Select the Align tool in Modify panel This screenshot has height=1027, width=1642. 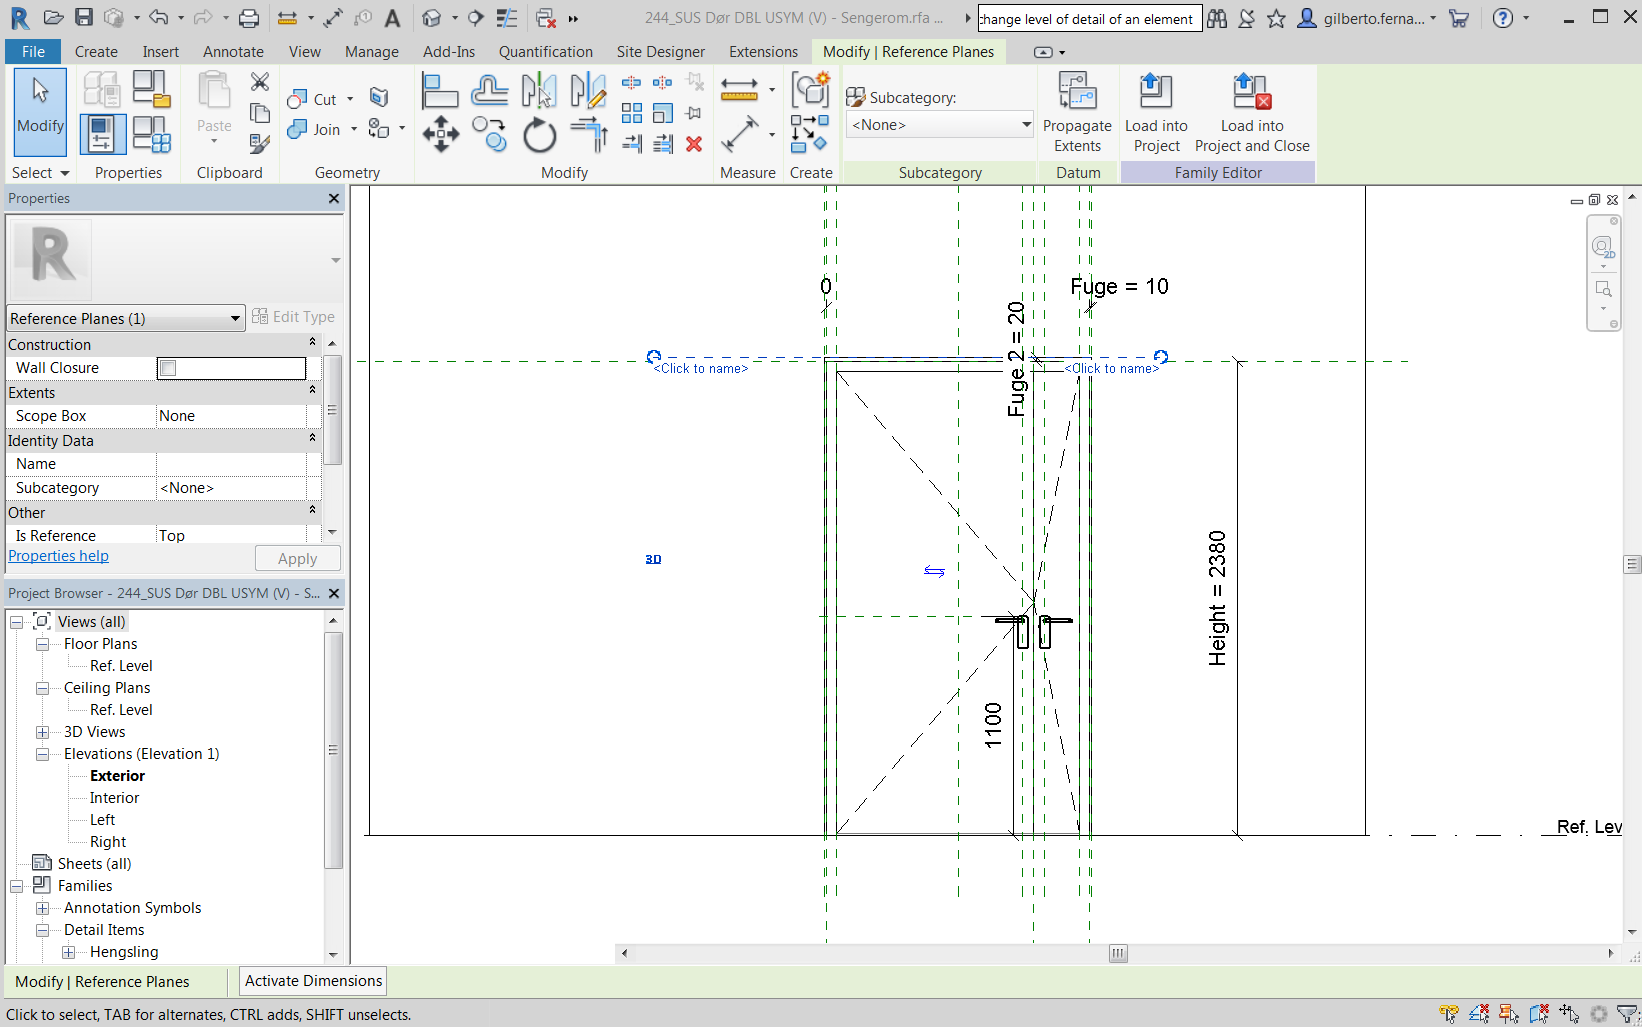point(440,89)
